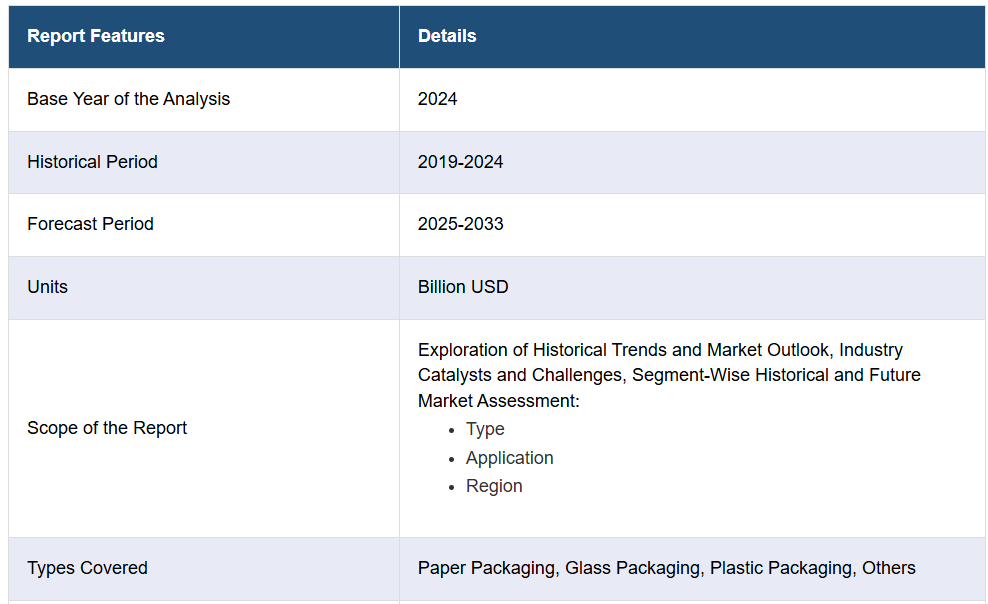The image size is (988, 604).
Task: Click the Billion USD value
Action: 462,287
